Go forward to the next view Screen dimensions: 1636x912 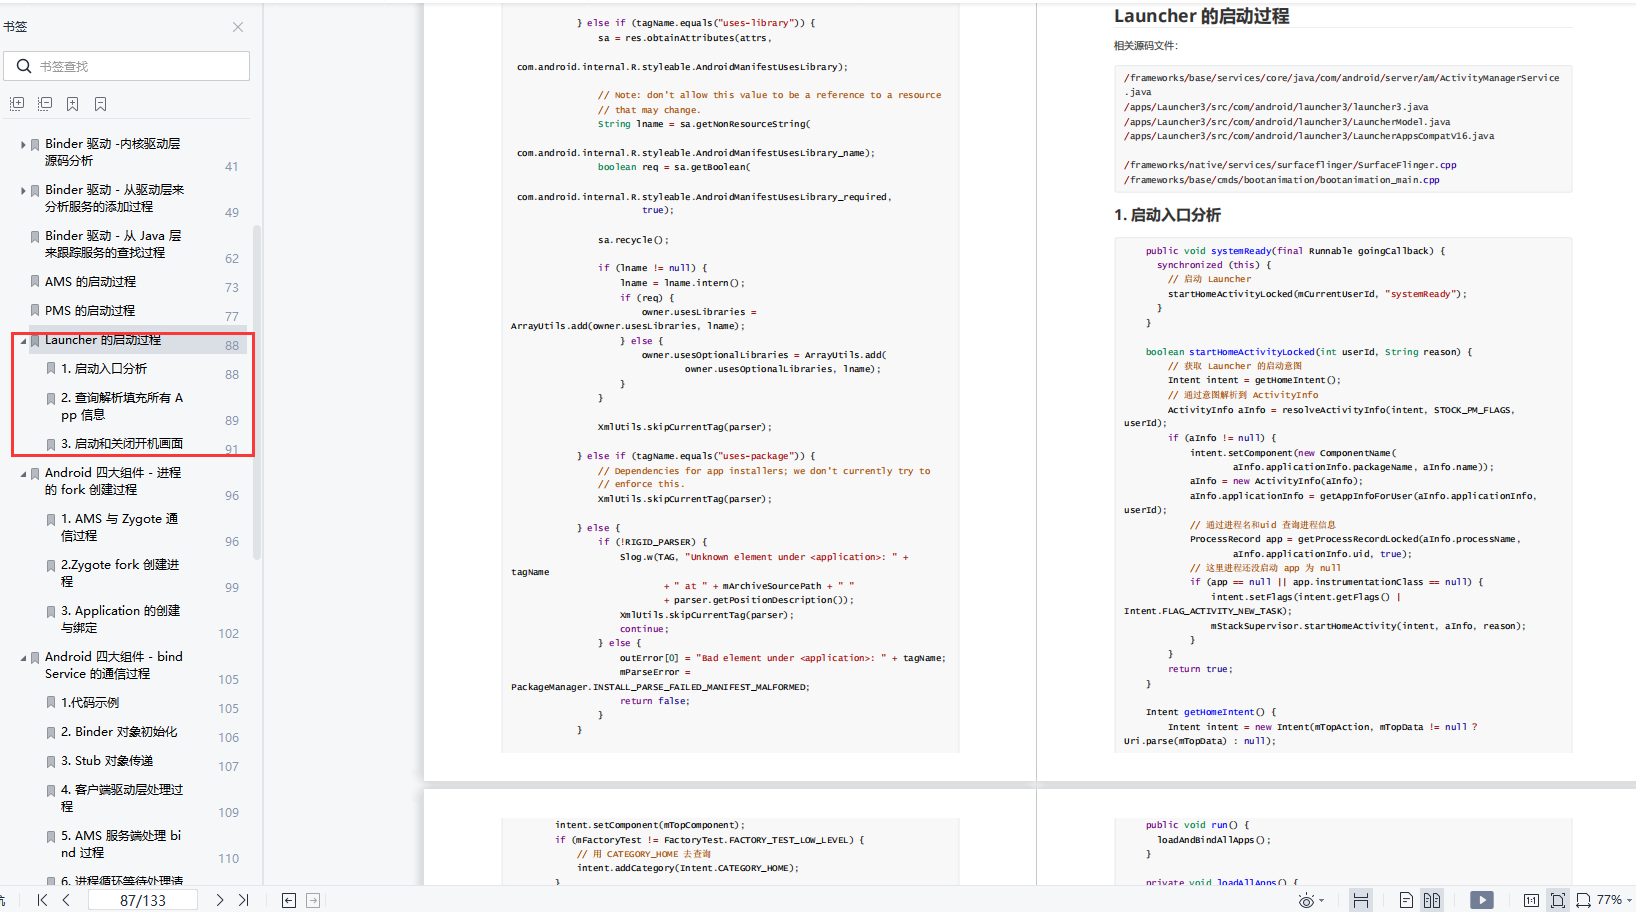[313, 900]
